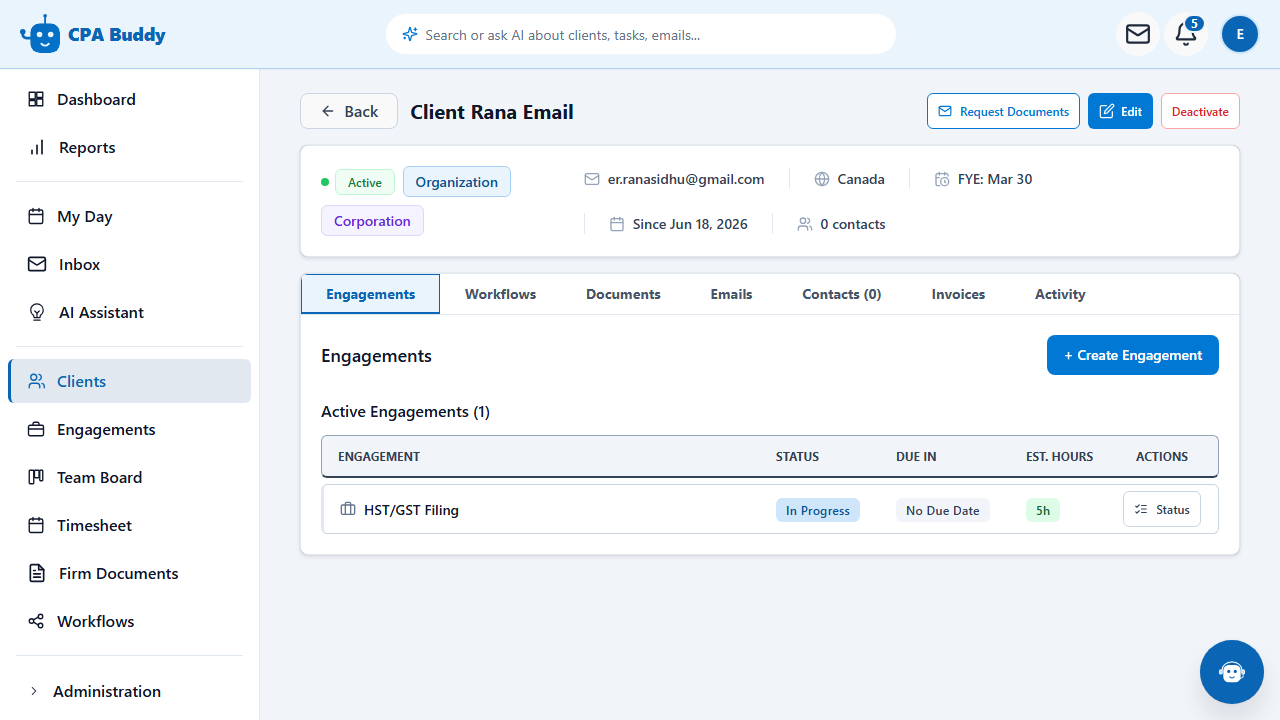
Task: Click the HST/GST Filing engagement name
Action: click(x=411, y=510)
